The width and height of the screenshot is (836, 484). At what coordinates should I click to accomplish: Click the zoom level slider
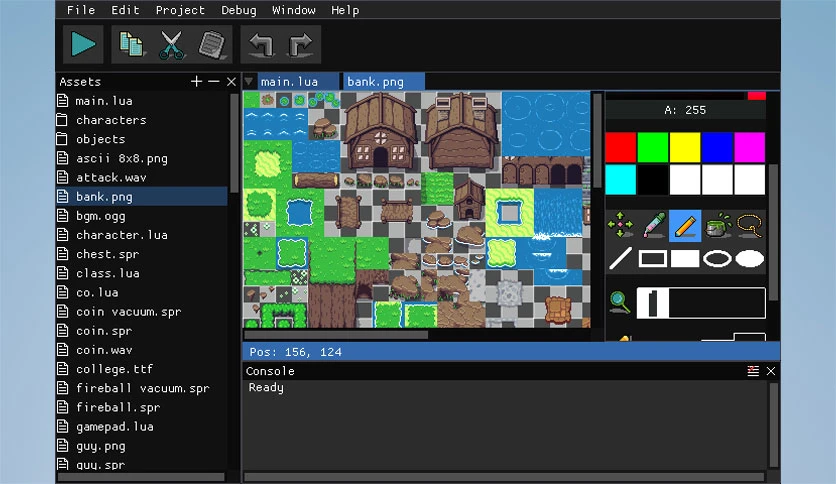(701, 303)
